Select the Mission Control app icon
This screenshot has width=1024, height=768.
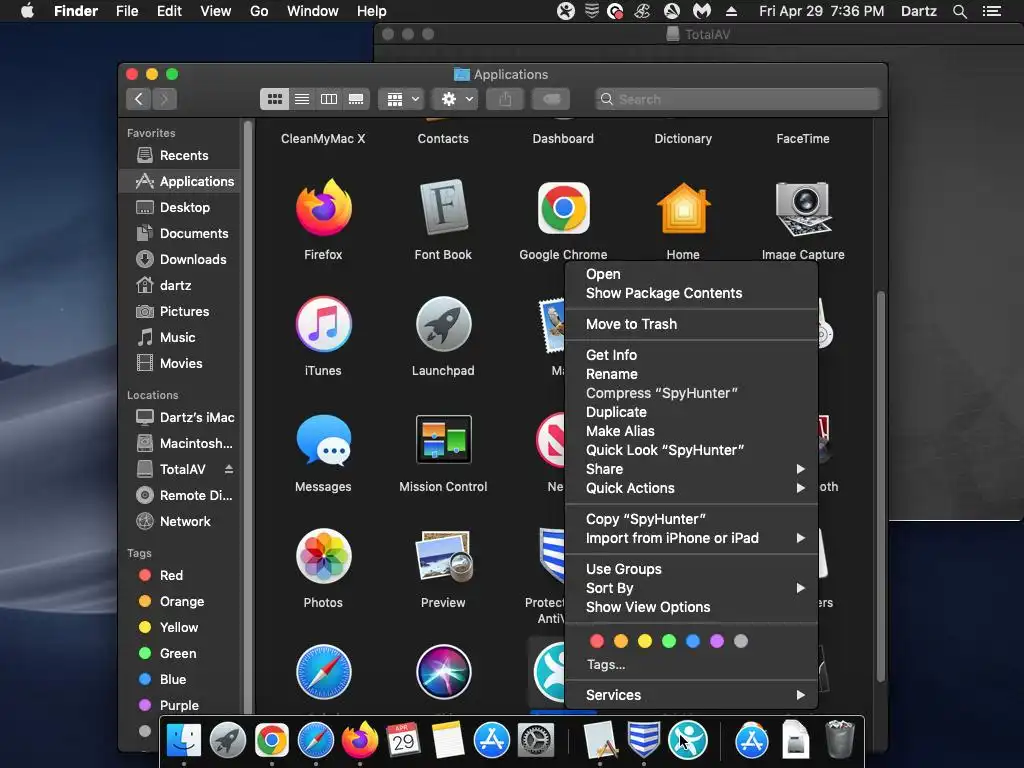coord(443,439)
